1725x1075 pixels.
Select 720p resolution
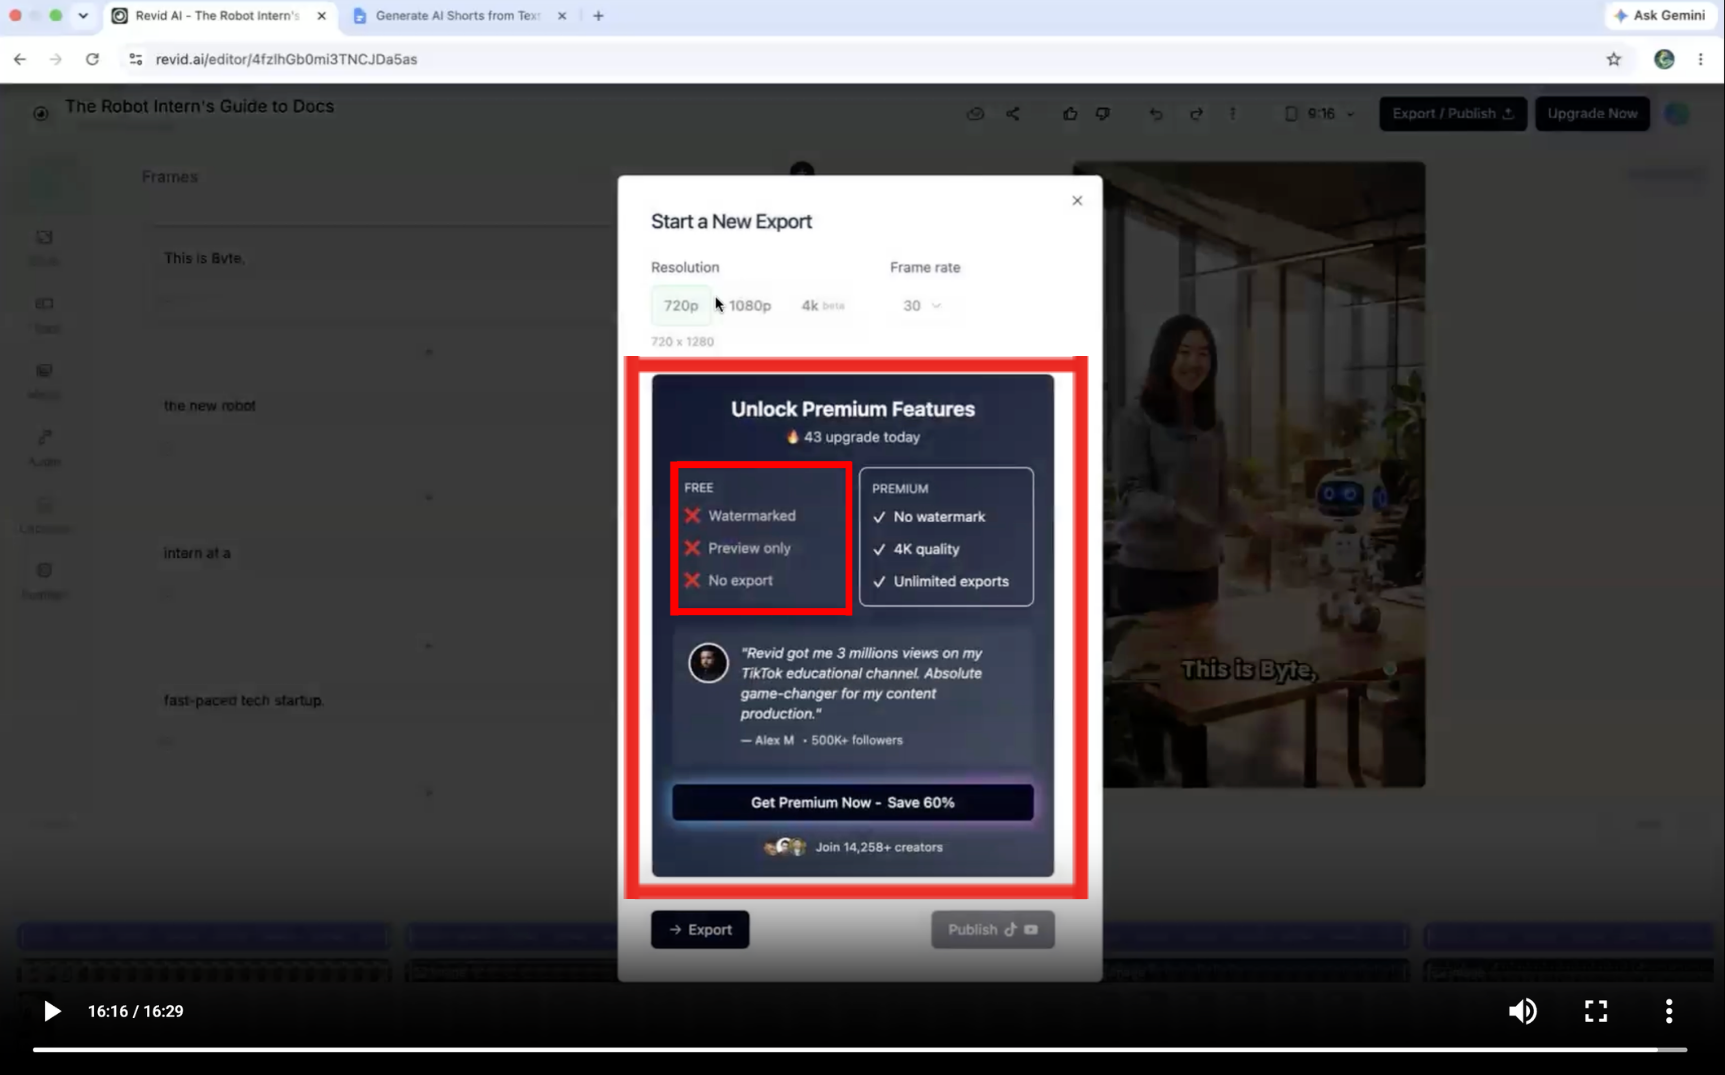[681, 306]
